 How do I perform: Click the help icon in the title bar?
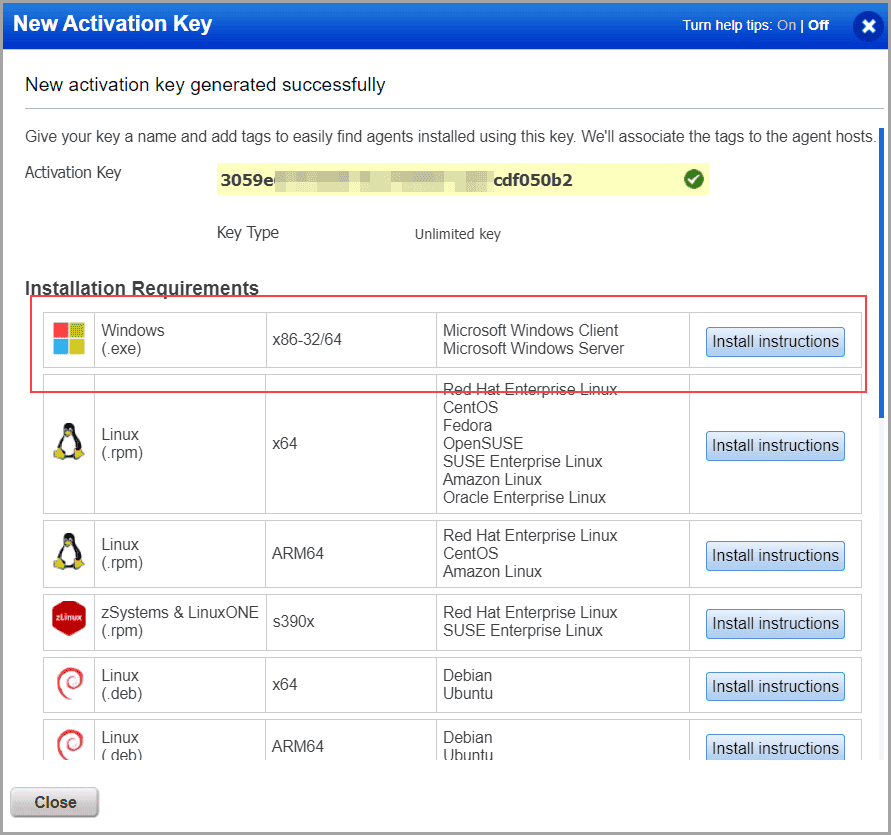[x=868, y=26]
